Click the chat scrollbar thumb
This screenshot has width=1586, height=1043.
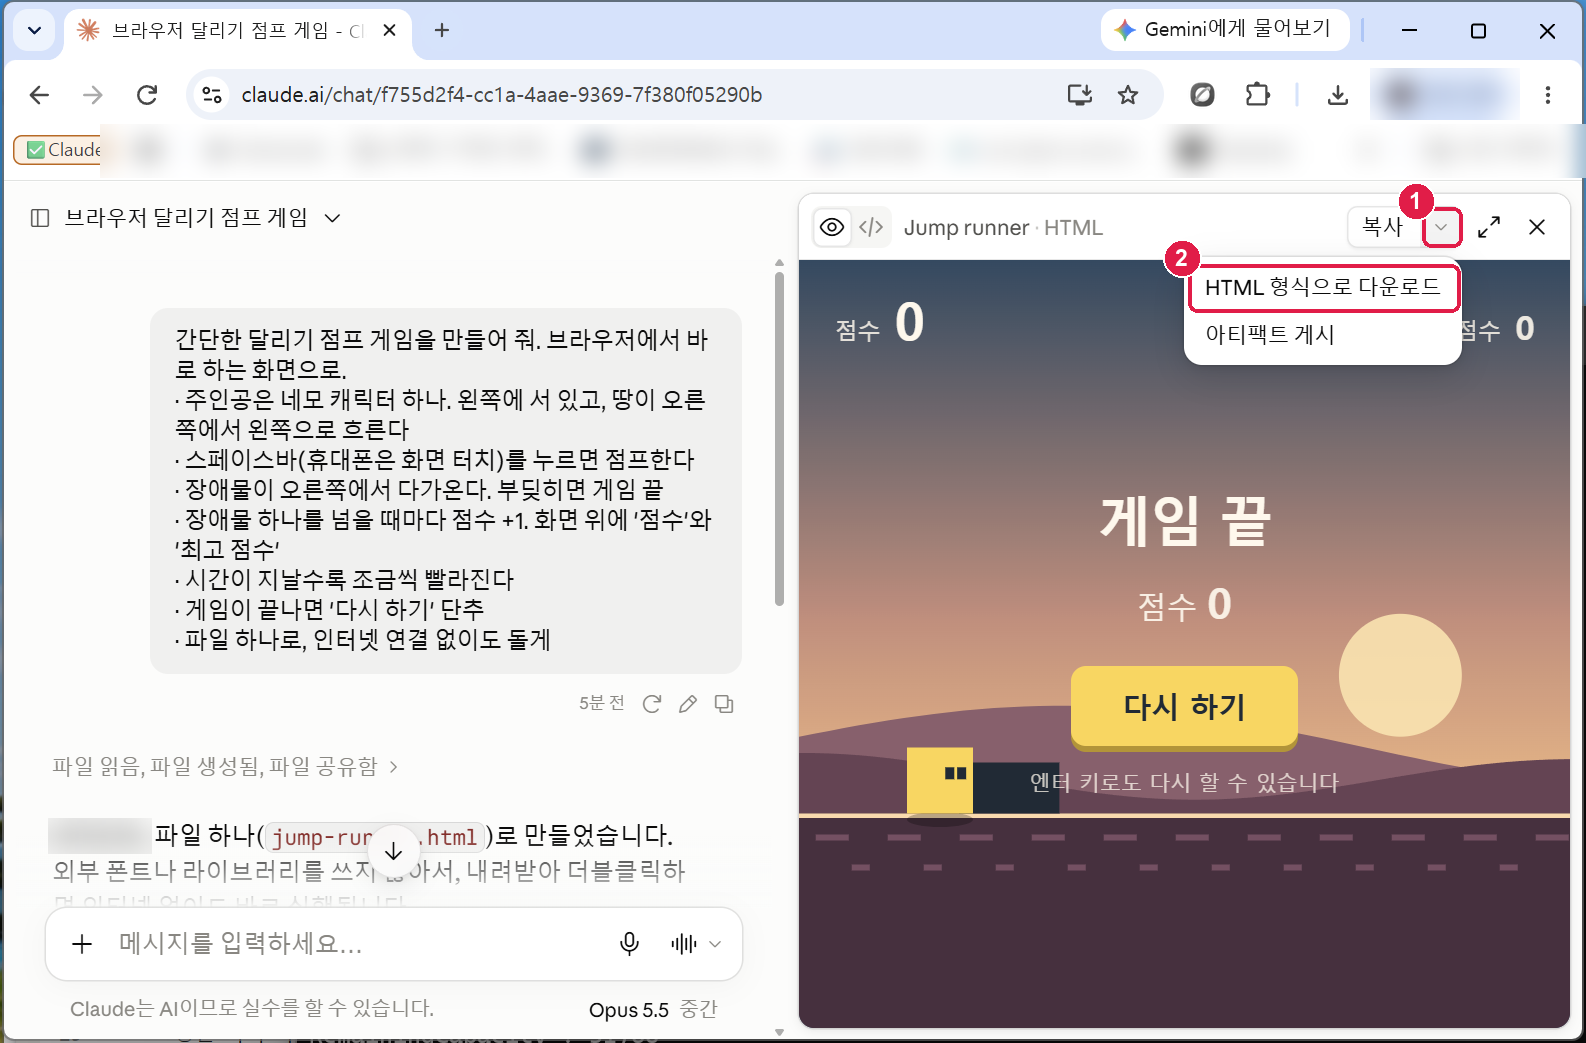(779, 438)
